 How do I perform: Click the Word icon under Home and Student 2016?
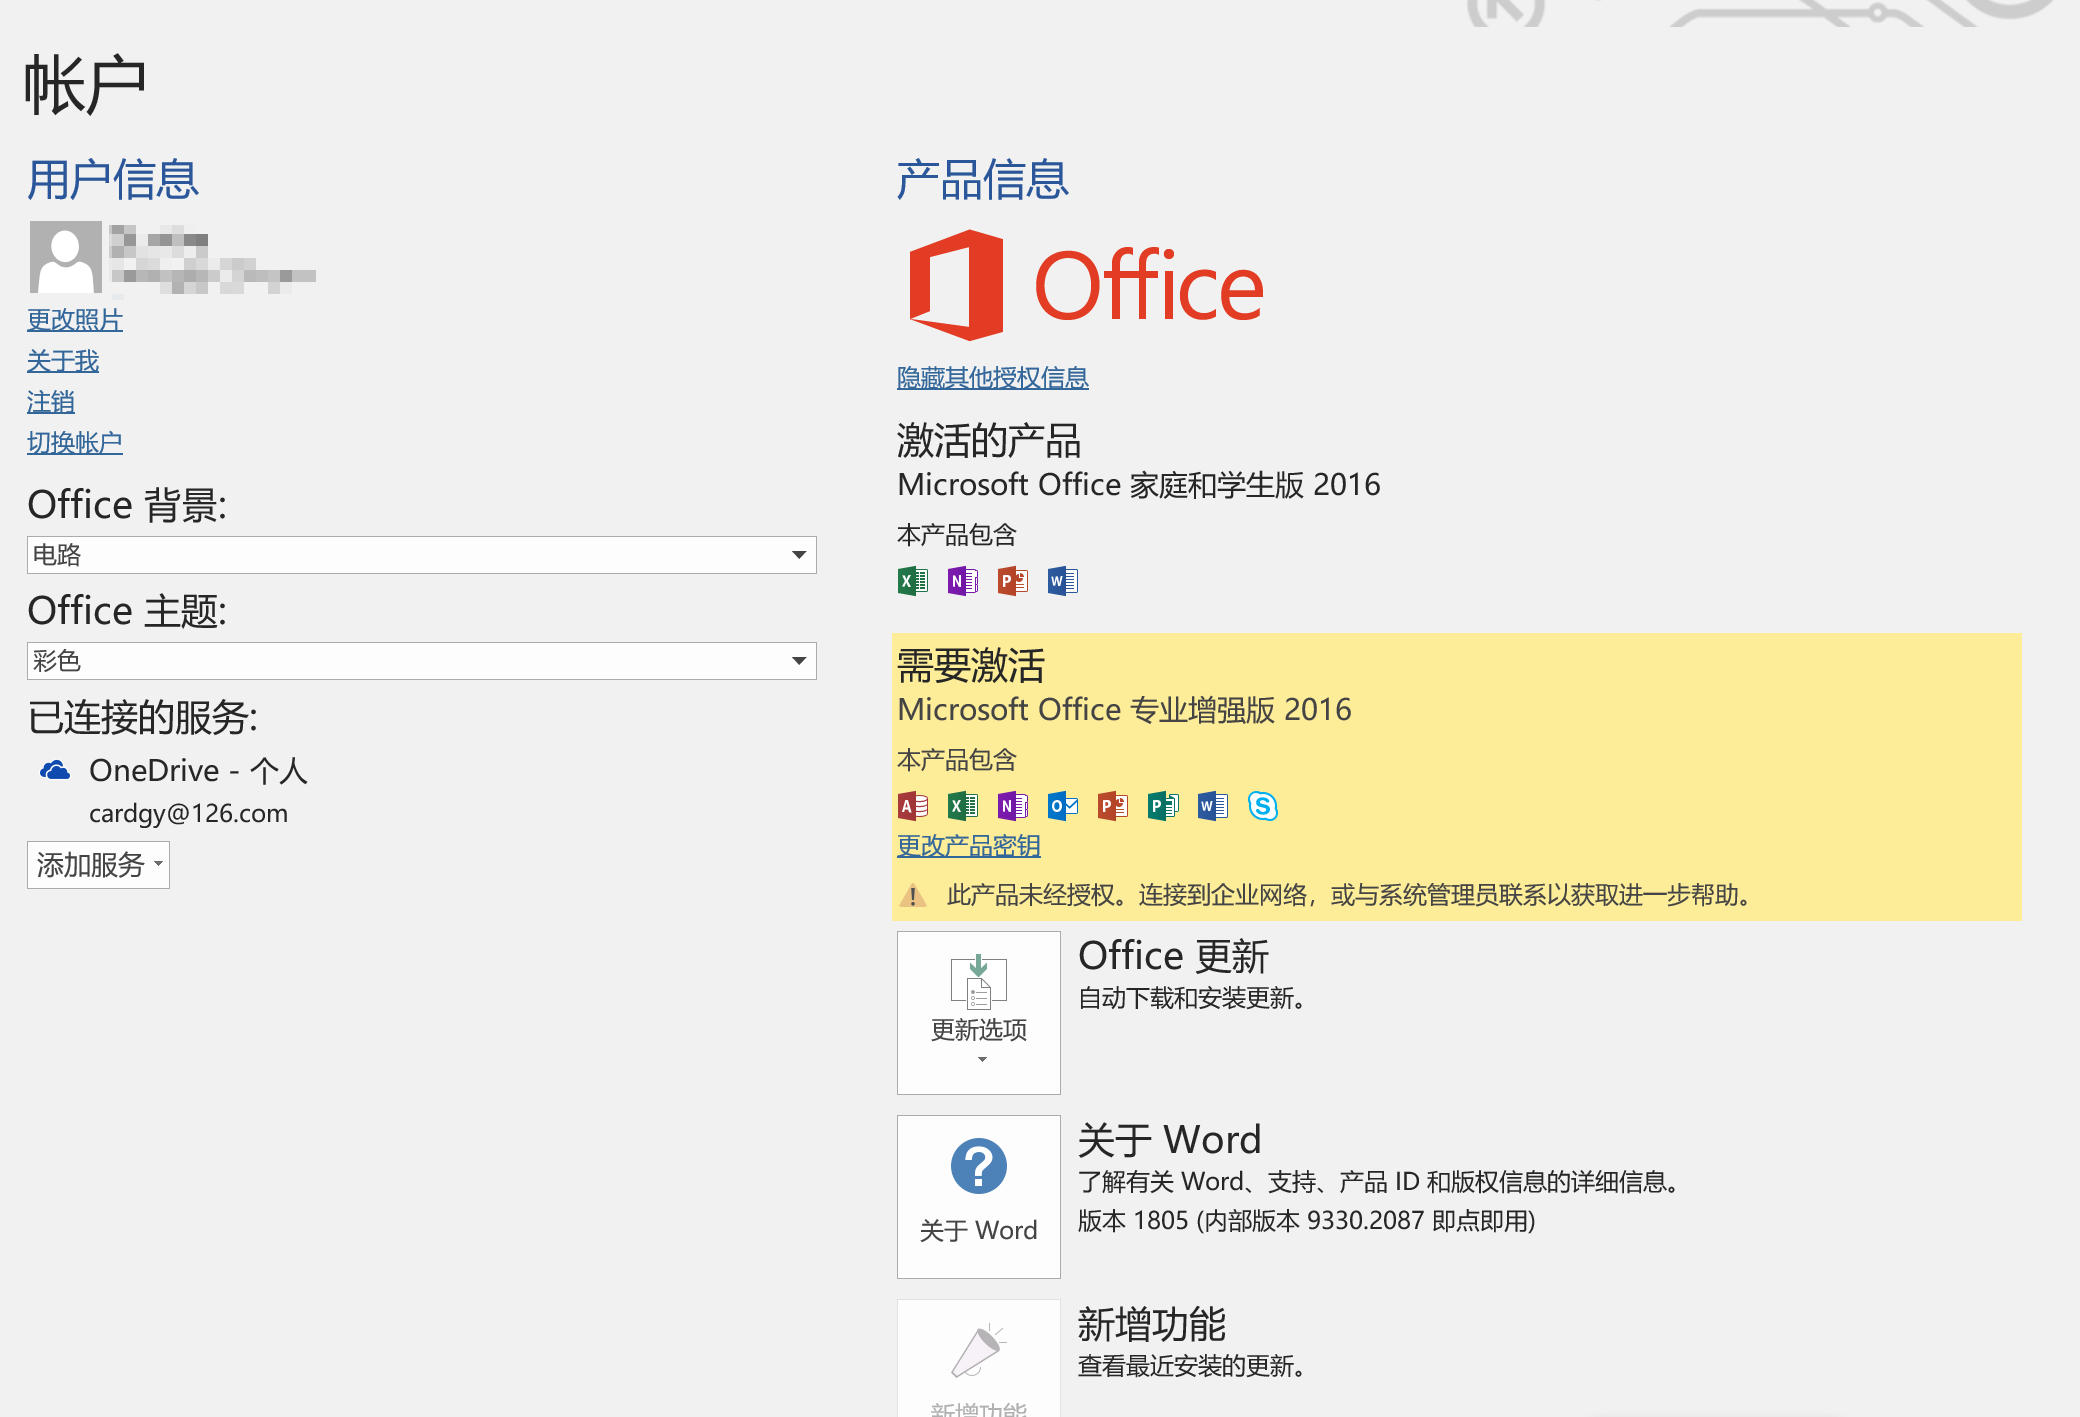(1063, 581)
